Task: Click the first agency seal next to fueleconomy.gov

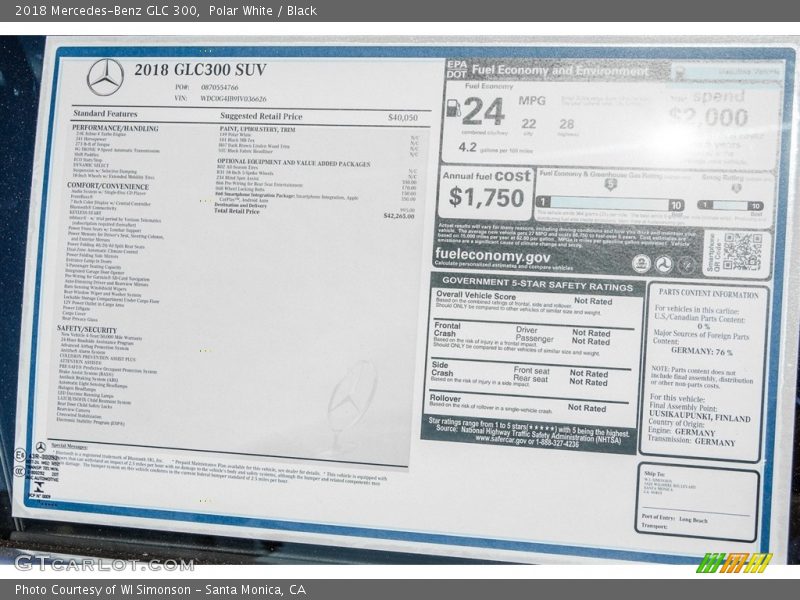Action: click(641, 263)
